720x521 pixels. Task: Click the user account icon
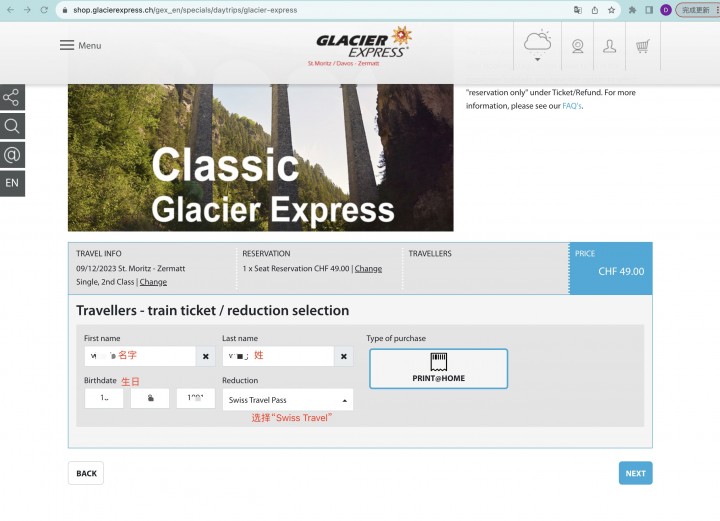tap(609, 46)
